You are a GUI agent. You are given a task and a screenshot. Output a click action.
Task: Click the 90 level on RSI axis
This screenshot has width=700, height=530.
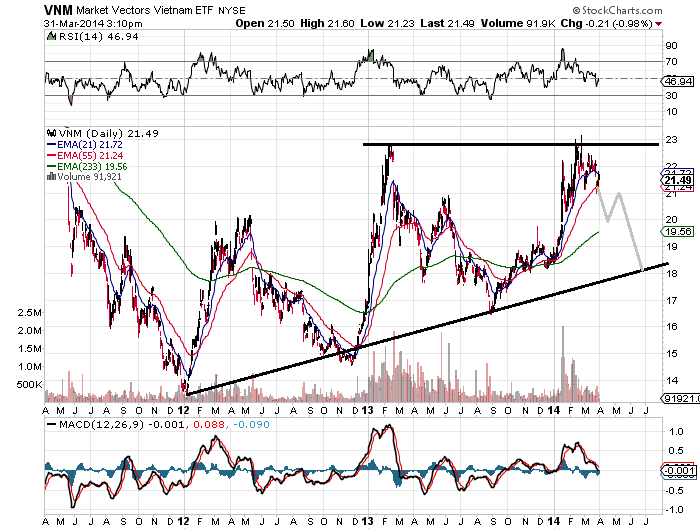pos(671,46)
